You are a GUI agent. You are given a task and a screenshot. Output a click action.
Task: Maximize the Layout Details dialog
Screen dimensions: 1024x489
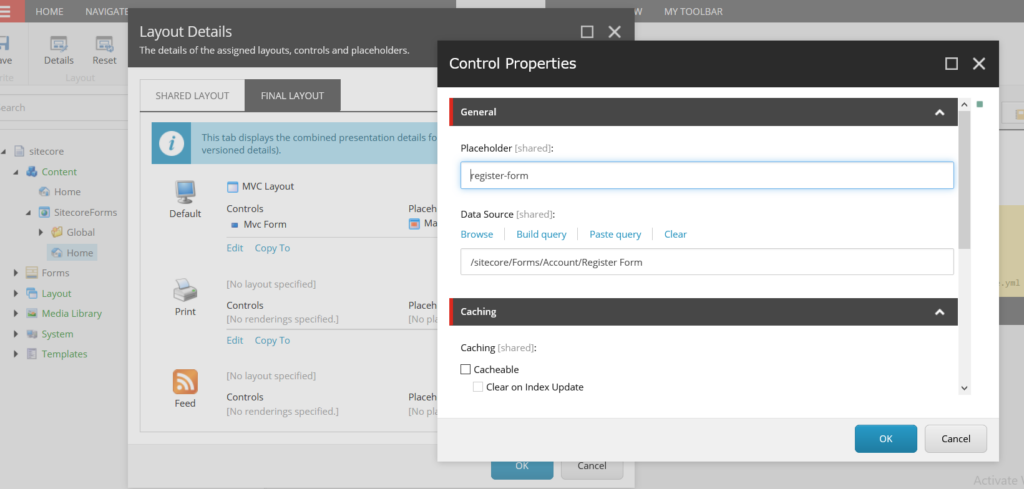point(587,32)
